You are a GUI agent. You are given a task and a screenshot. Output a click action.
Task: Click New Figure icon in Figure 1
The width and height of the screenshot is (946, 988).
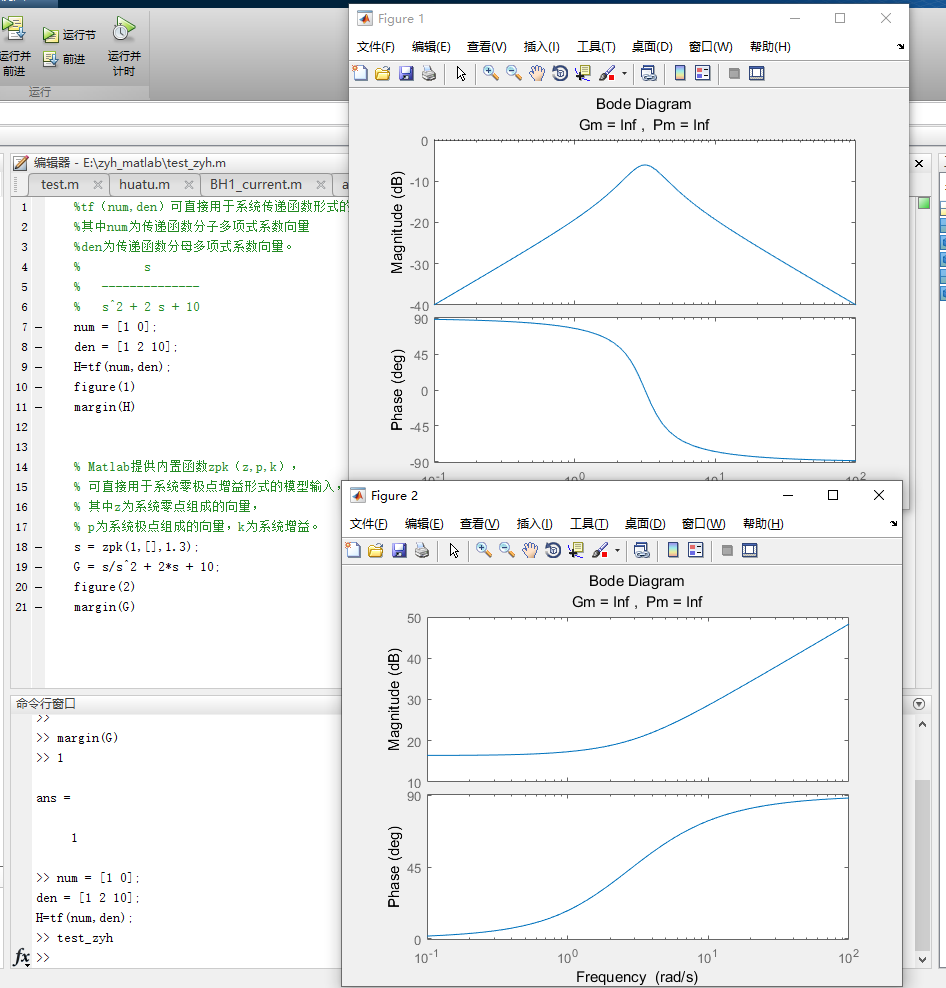tap(361, 74)
